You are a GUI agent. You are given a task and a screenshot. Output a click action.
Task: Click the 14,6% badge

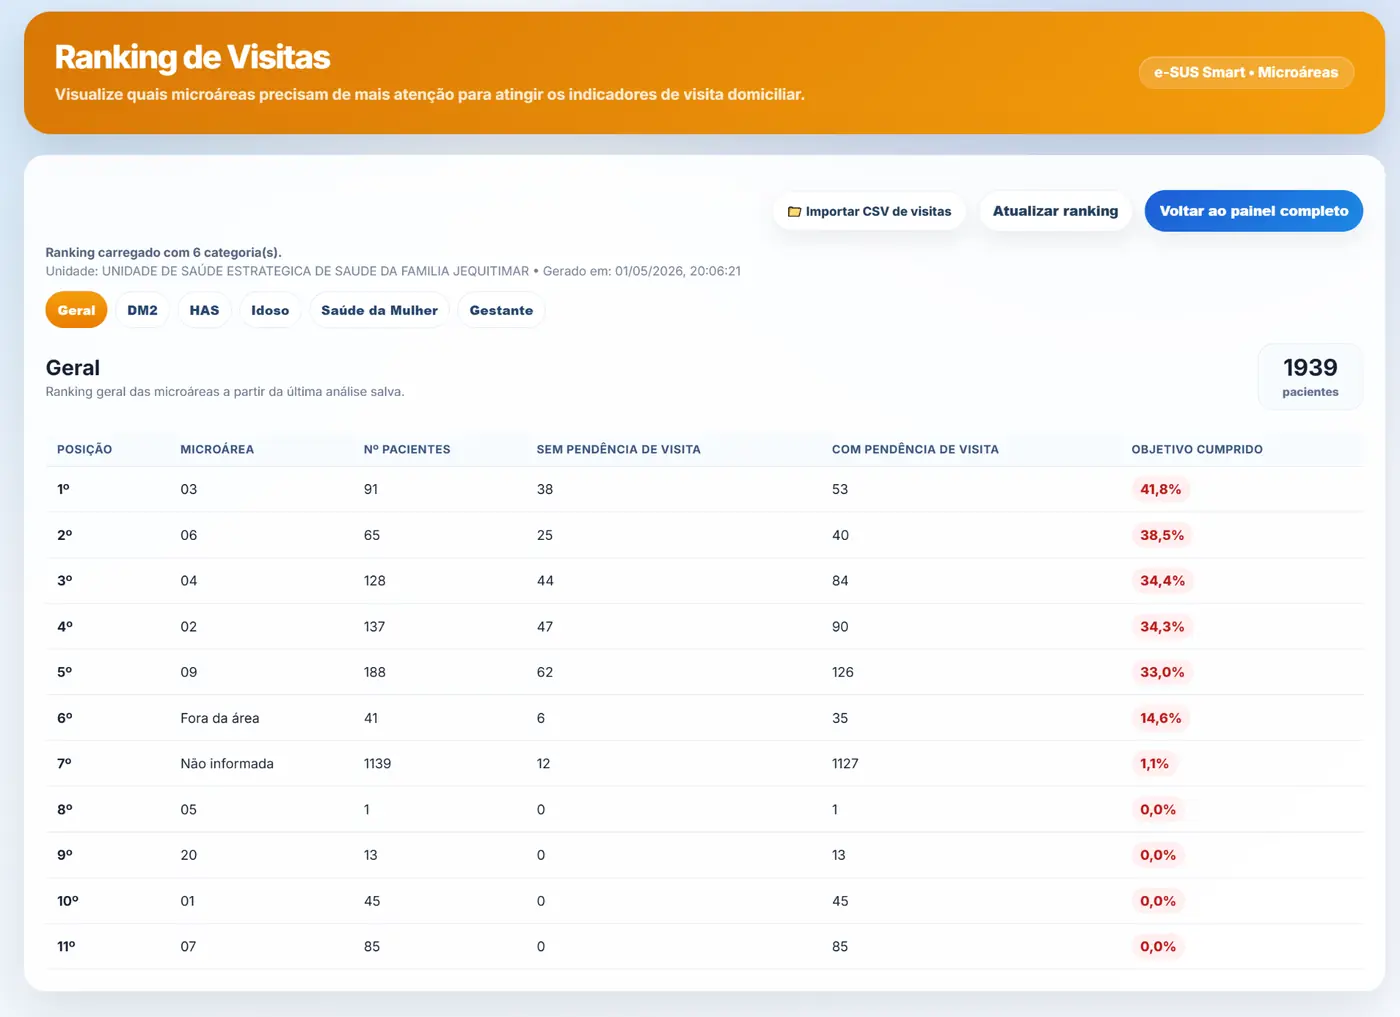pos(1161,718)
